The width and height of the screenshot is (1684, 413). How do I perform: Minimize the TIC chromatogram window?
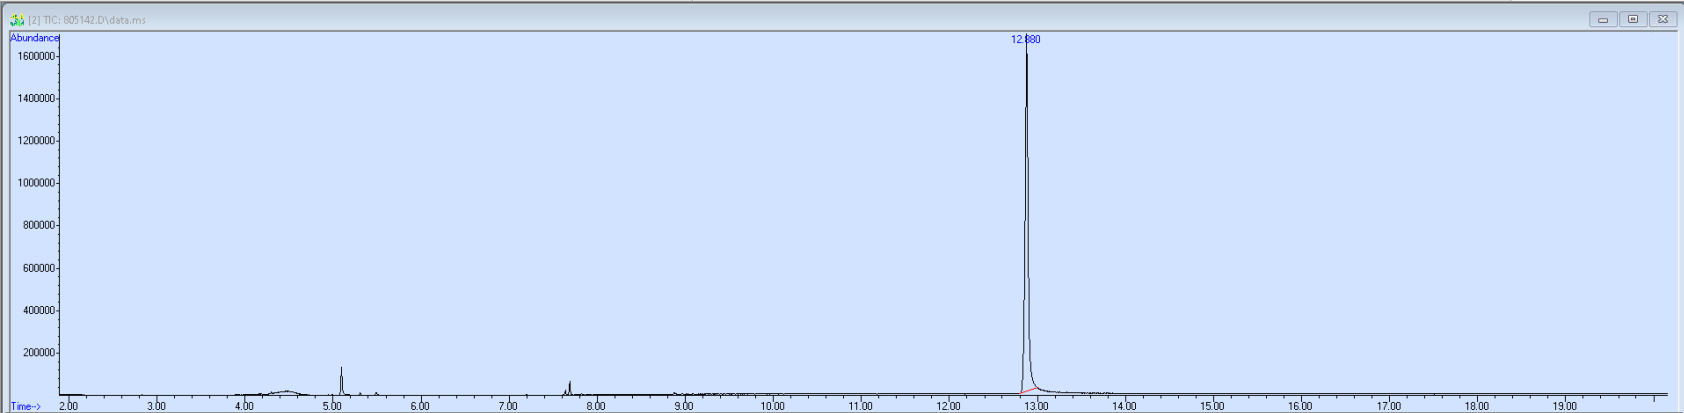[1603, 19]
